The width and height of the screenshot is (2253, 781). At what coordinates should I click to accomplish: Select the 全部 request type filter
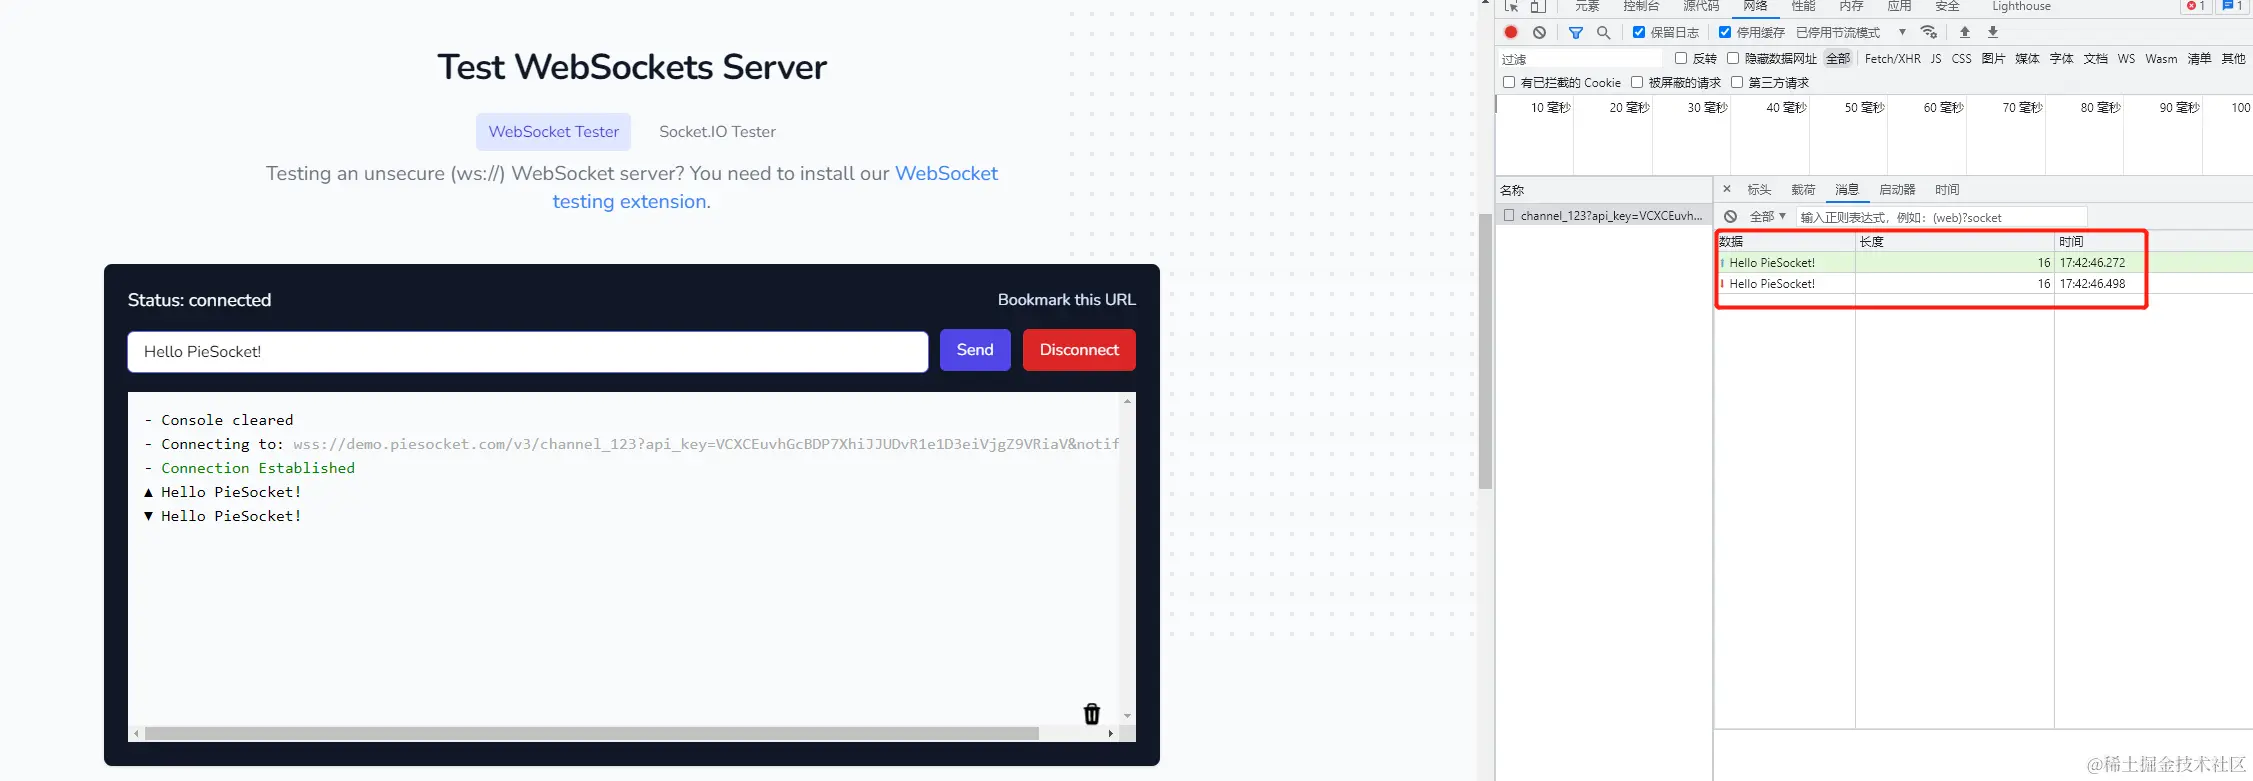1838,58
